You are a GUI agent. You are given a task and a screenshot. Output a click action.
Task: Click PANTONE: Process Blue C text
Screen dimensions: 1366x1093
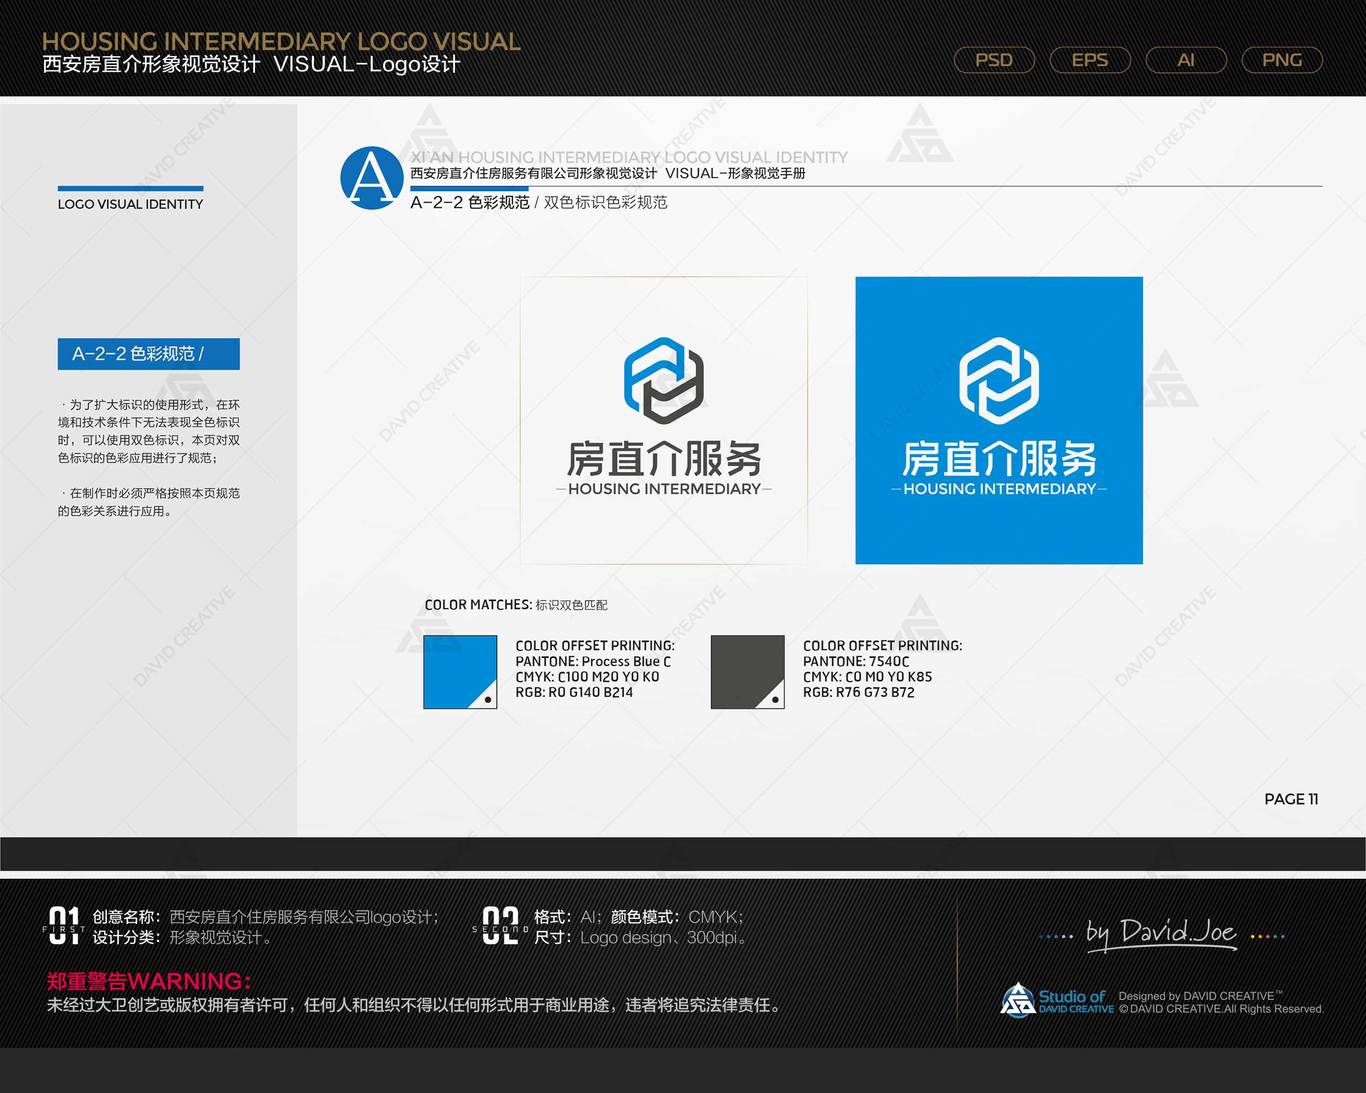(593, 662)
